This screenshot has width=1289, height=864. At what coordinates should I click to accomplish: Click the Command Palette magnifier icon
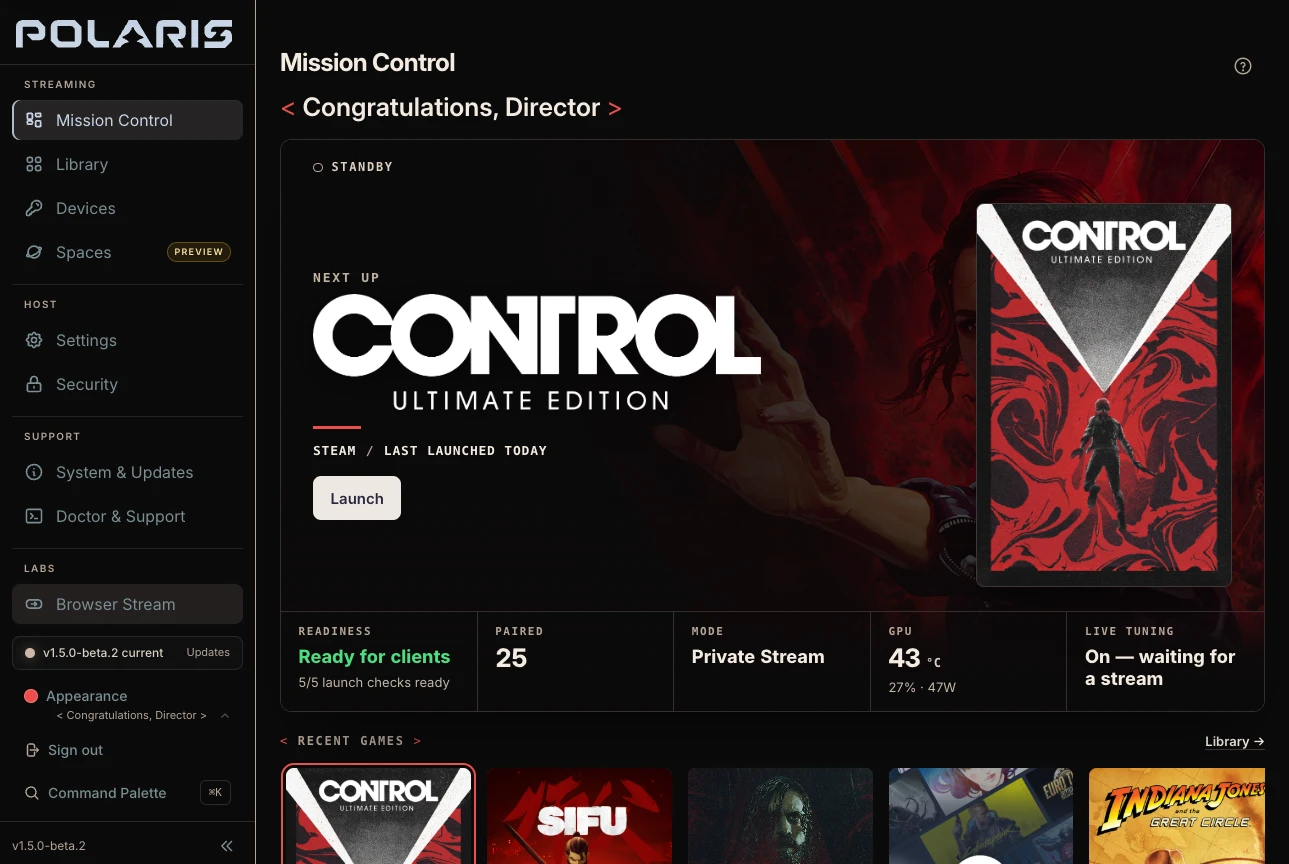click(x=32, y=793)
